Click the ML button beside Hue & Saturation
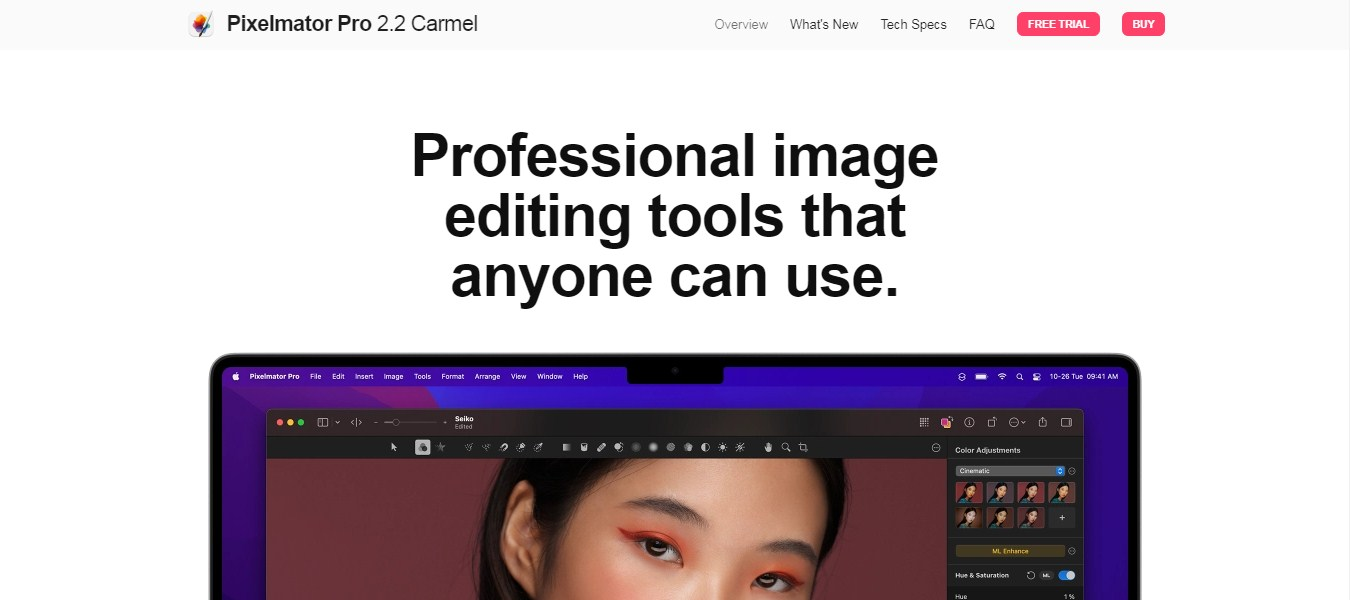 click(1046, 575)
